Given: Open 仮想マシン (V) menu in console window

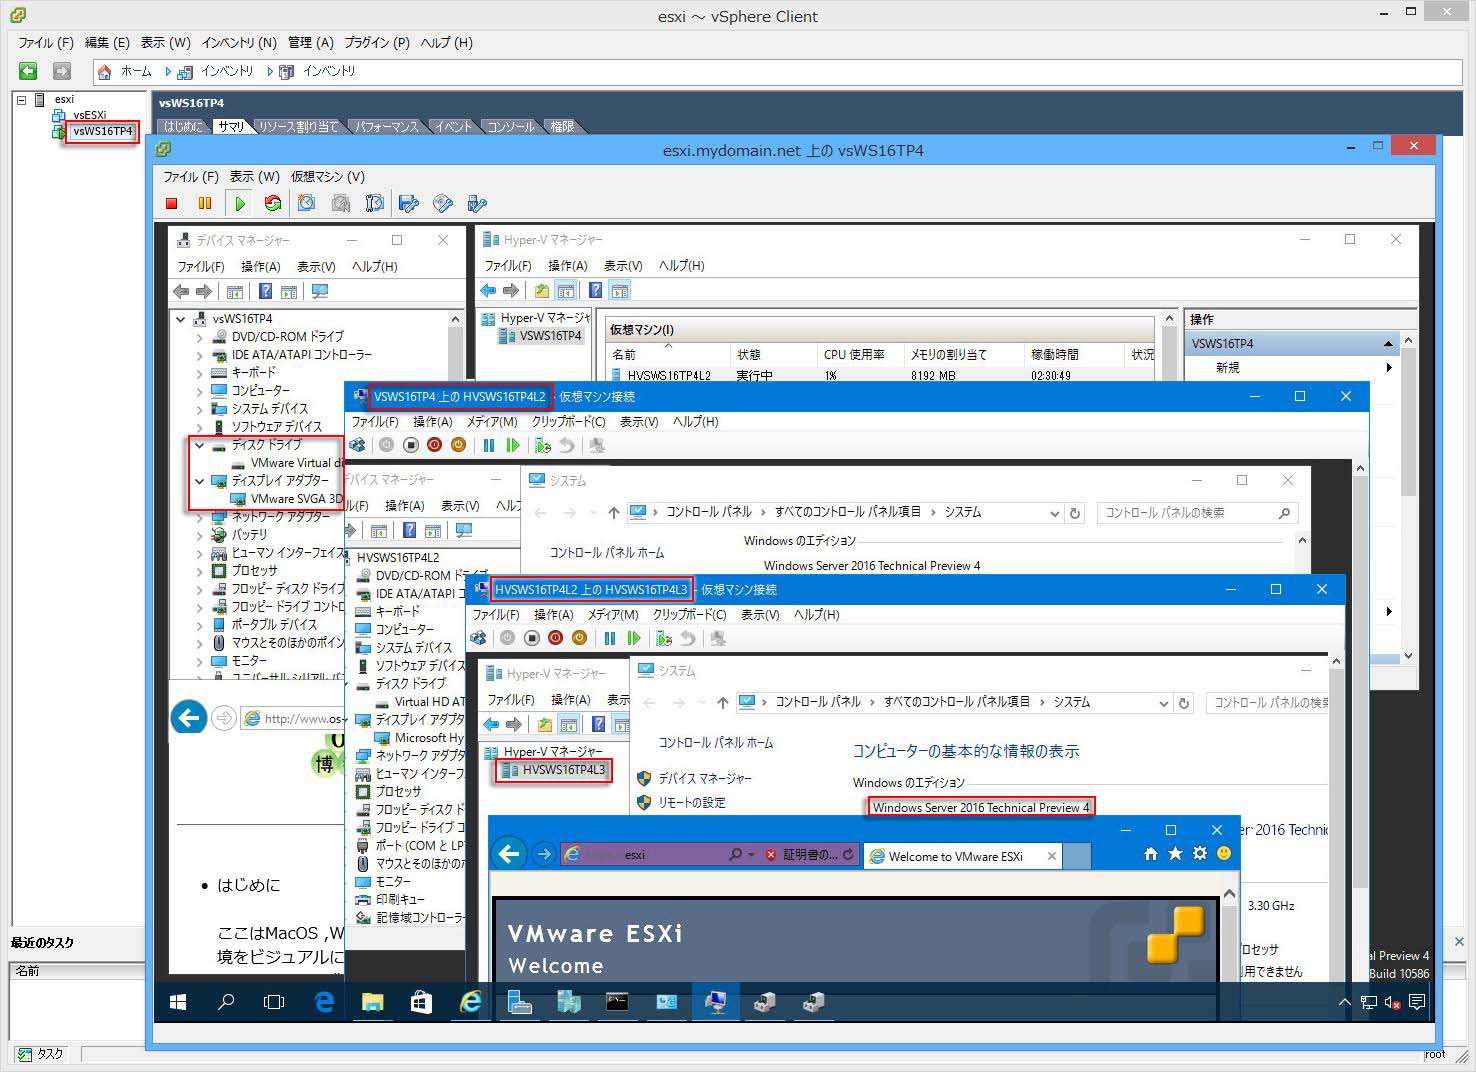Looking at the screenshot, I should [328, 176].
